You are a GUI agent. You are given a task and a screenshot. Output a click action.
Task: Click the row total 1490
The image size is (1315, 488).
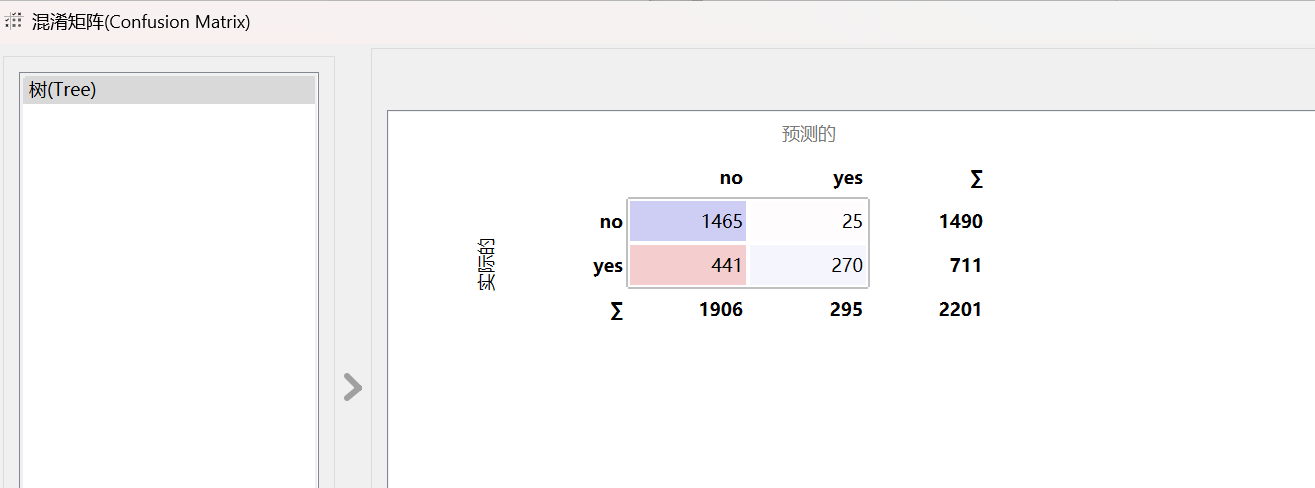(x=961, y=222)
